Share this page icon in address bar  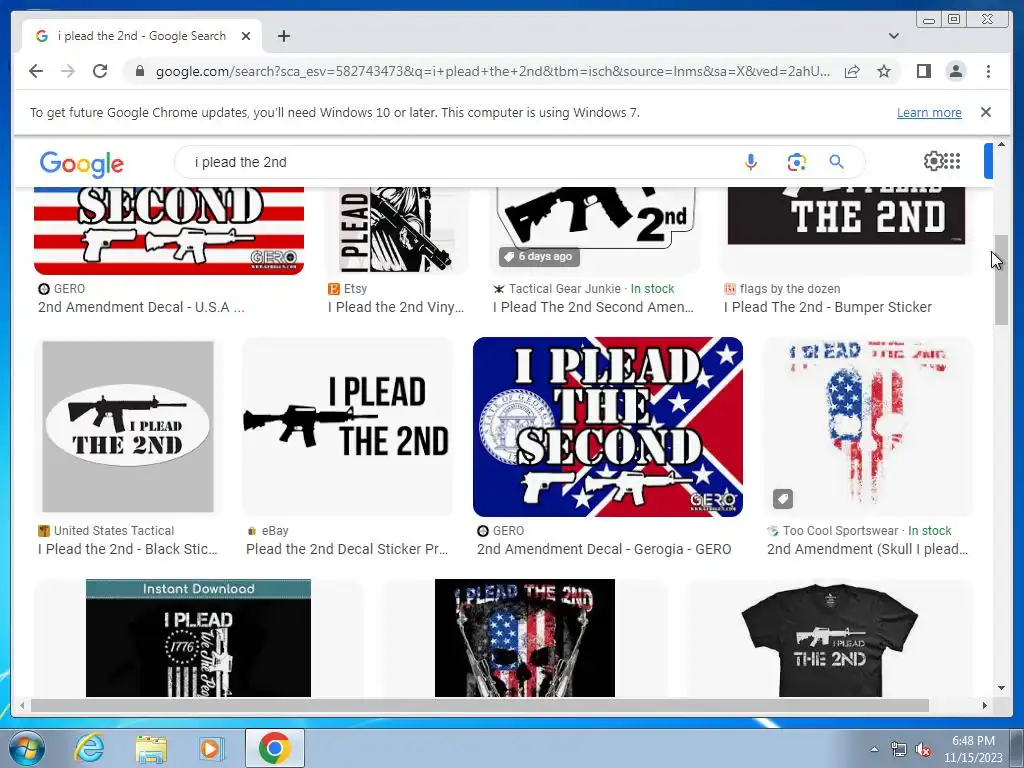point(852,71)
